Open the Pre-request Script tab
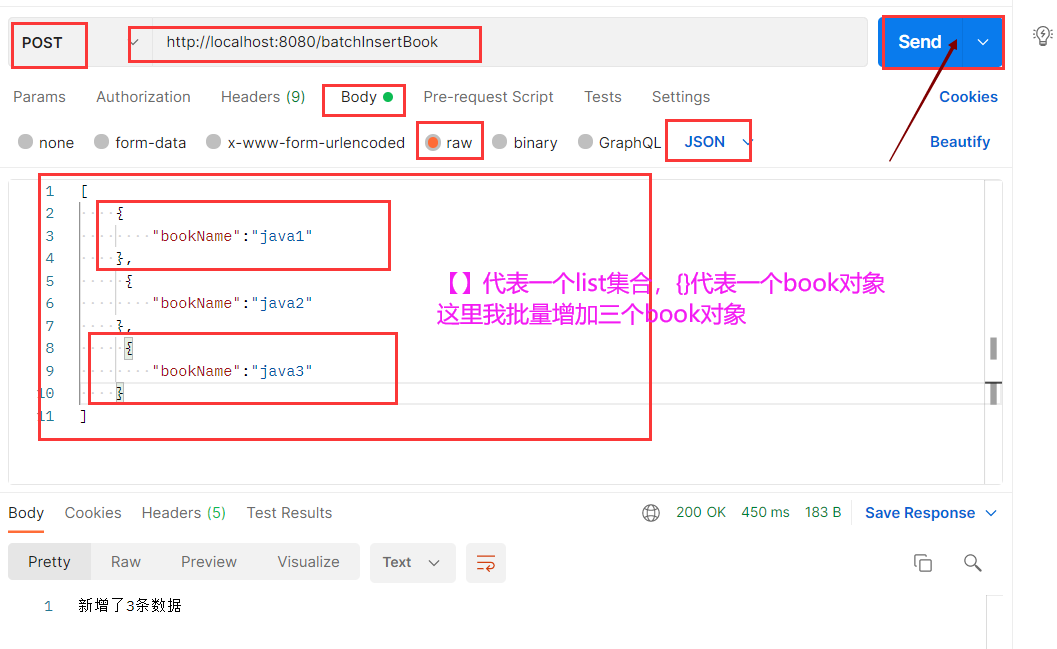This screenshot has width=1057, height=649. pyautogui.click(x=489, y=97)
